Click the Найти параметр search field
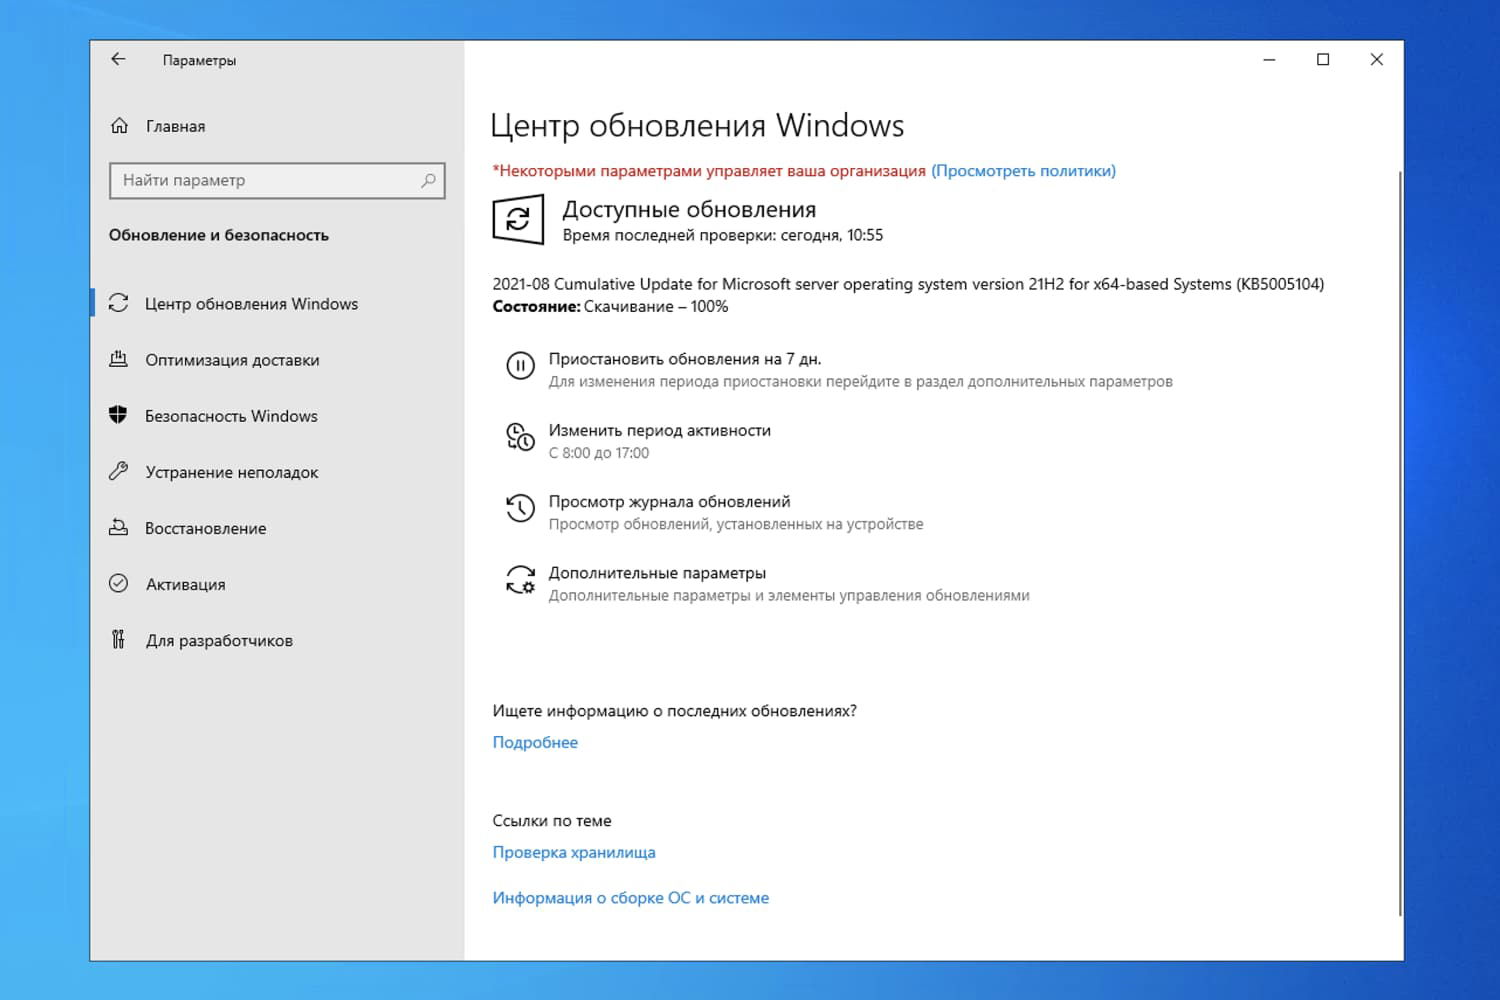 (277, 180)
